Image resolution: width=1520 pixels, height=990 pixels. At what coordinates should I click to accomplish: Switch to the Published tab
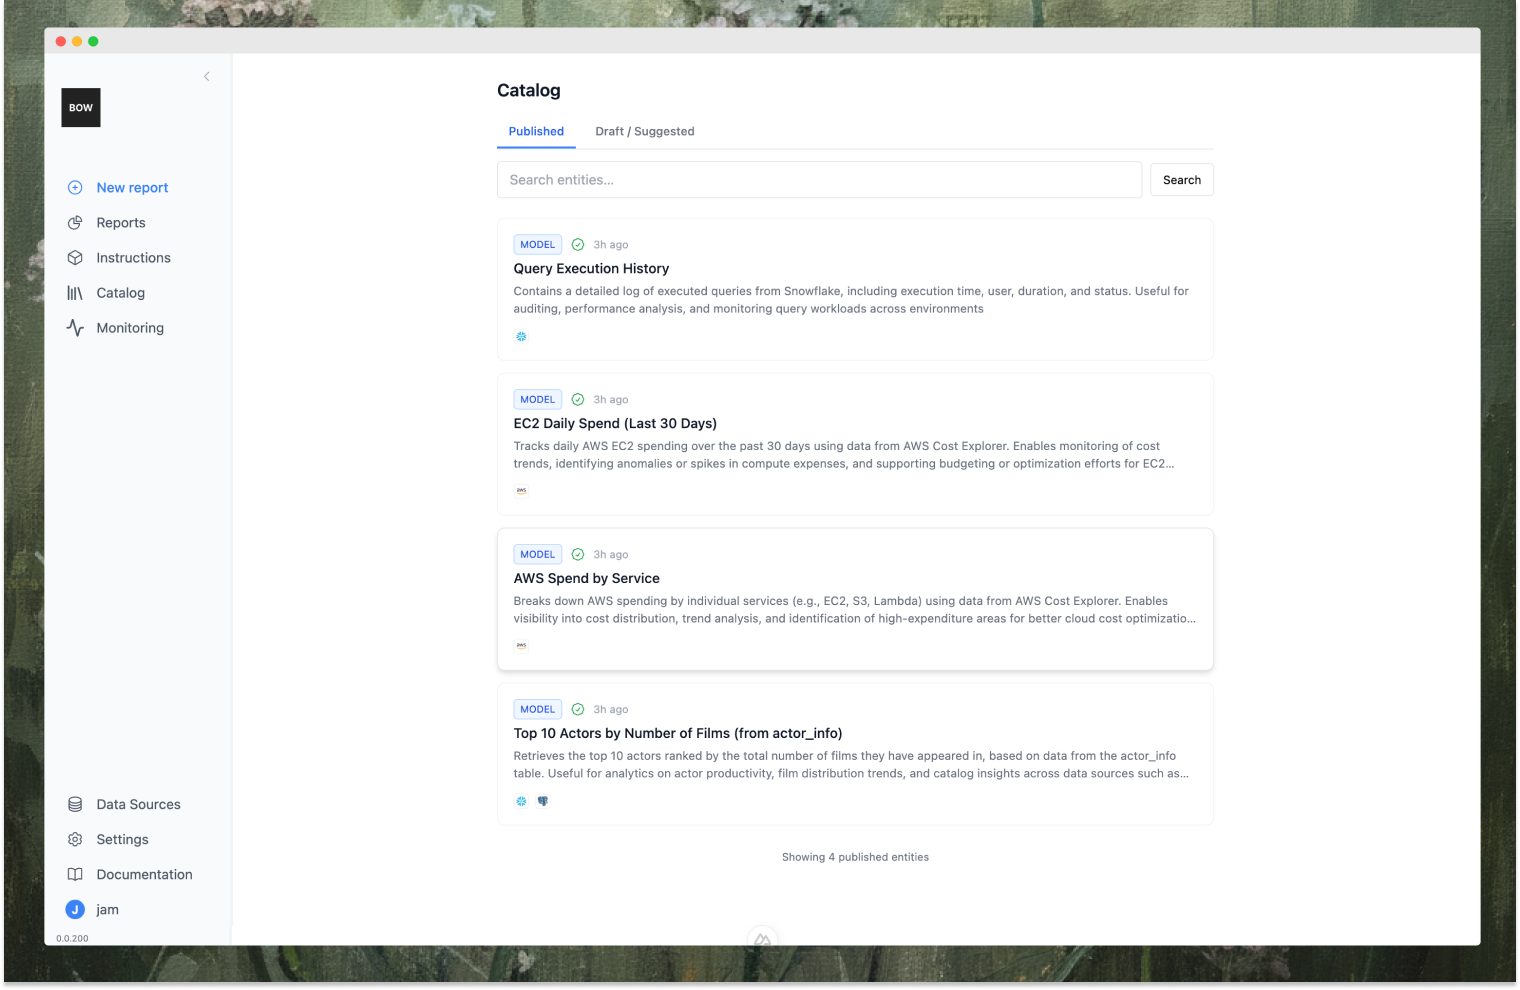point(536,131)
